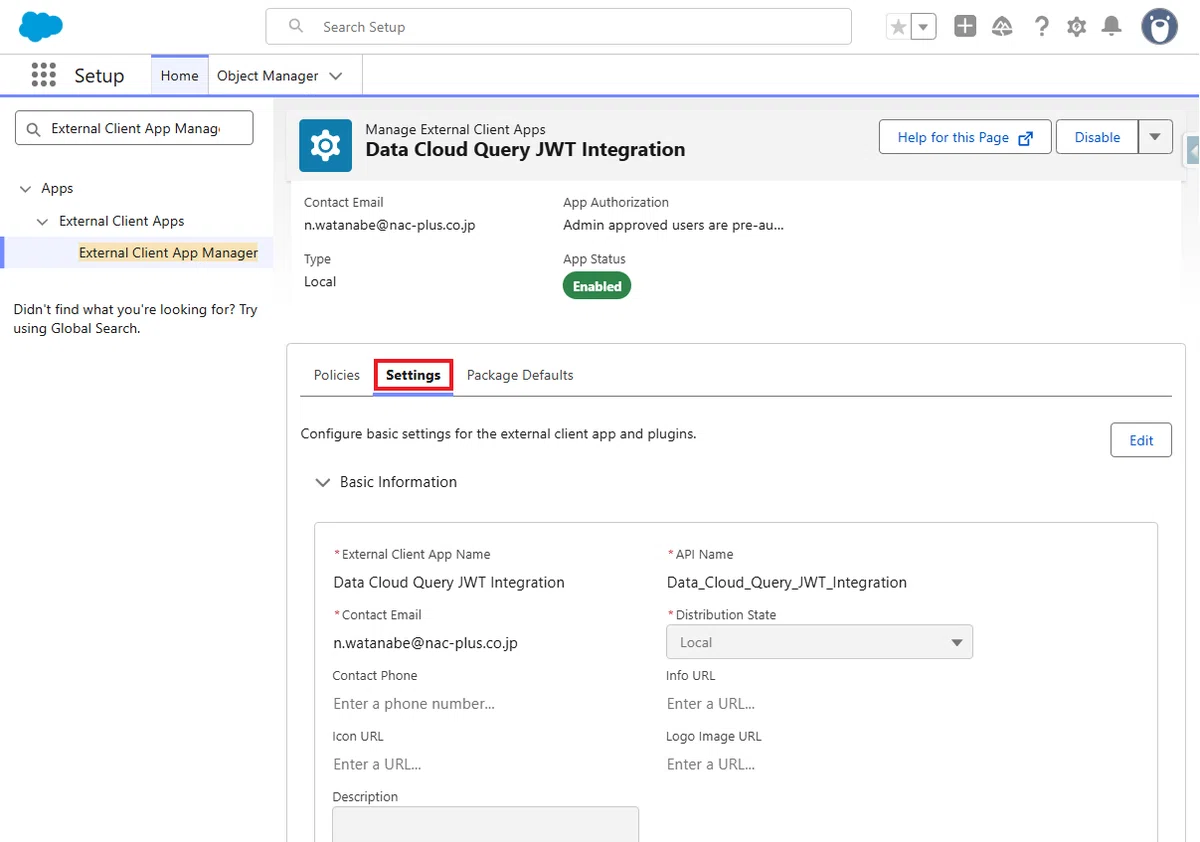Screen dimensions: 1200x842
Task: Click the Enabled status badge
Action: tap(597, 286)
